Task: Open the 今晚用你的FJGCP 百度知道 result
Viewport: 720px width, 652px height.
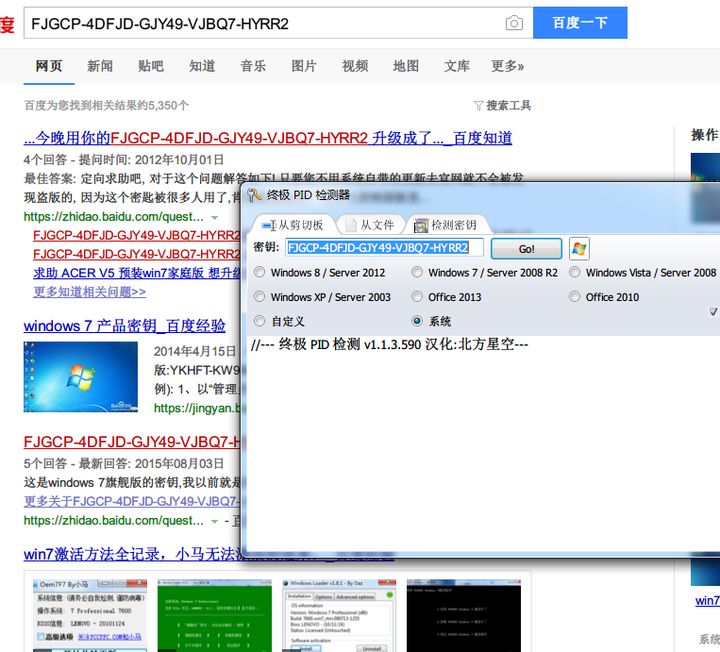Action: pyautogui.click(x=268, y=138)
